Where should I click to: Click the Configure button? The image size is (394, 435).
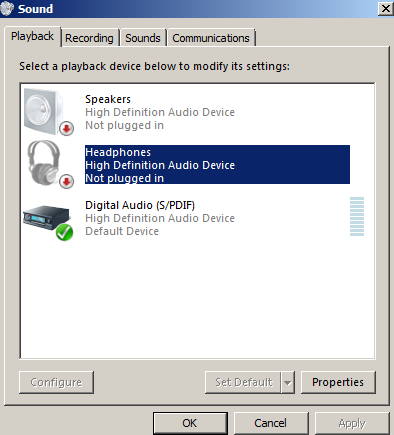coord(56,382)
